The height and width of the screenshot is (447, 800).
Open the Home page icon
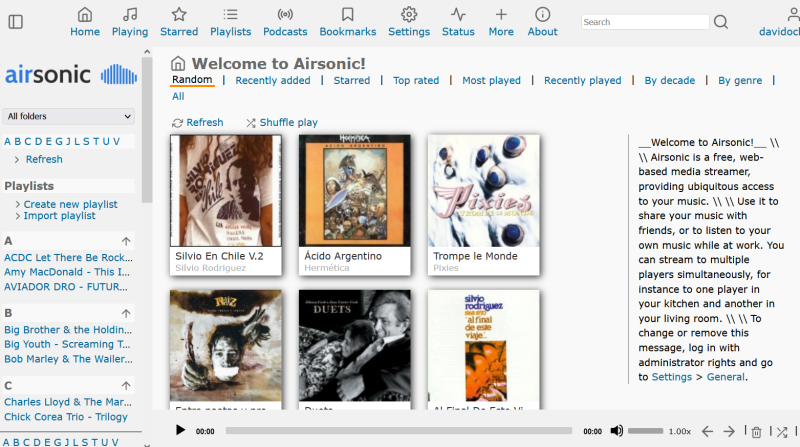point(85,14)
